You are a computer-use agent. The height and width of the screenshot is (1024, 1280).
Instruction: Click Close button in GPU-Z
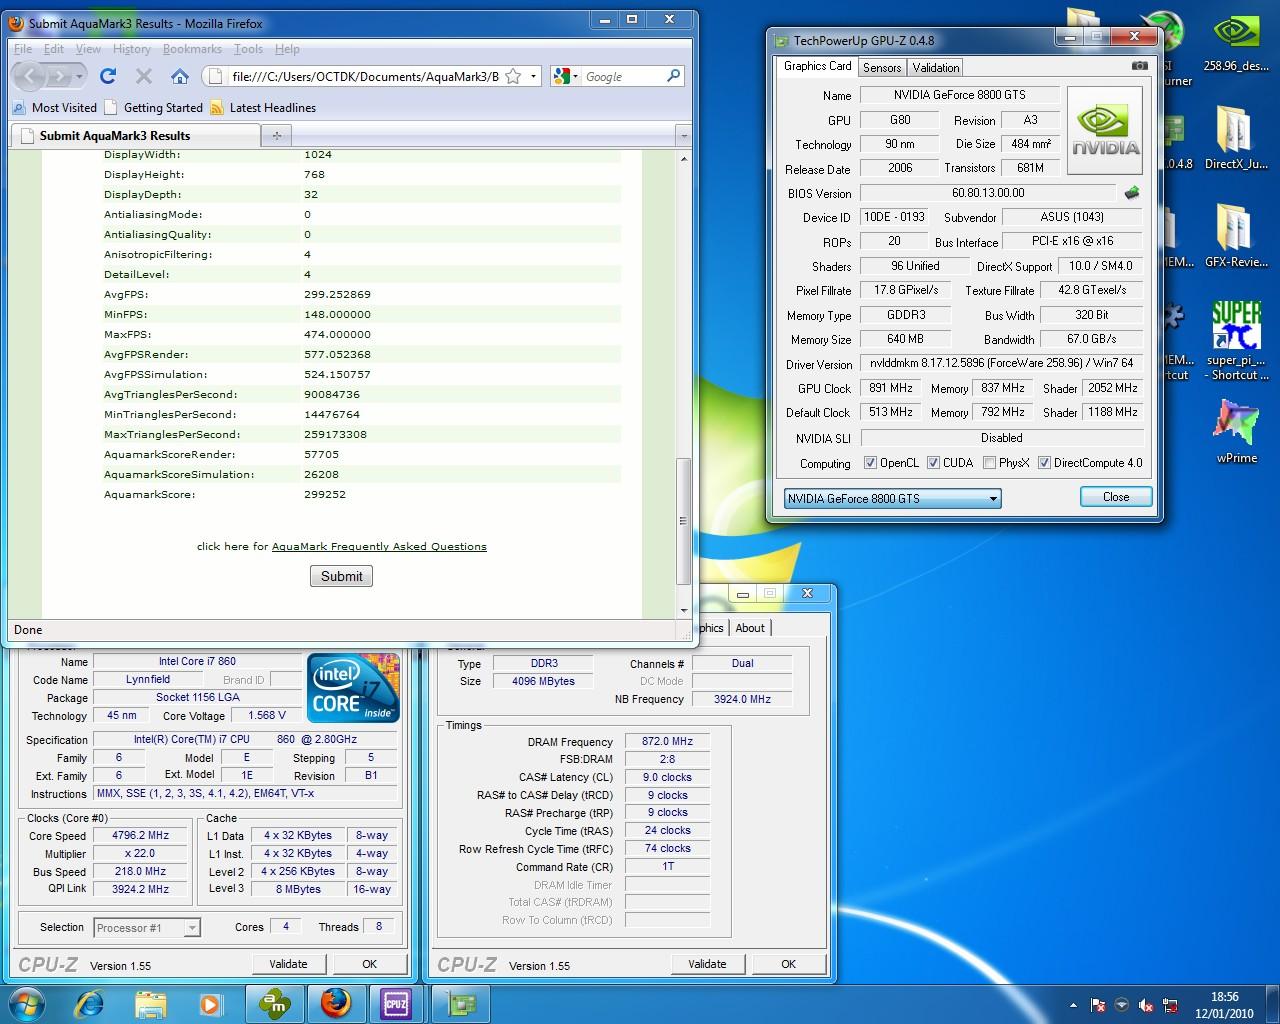1116,497
